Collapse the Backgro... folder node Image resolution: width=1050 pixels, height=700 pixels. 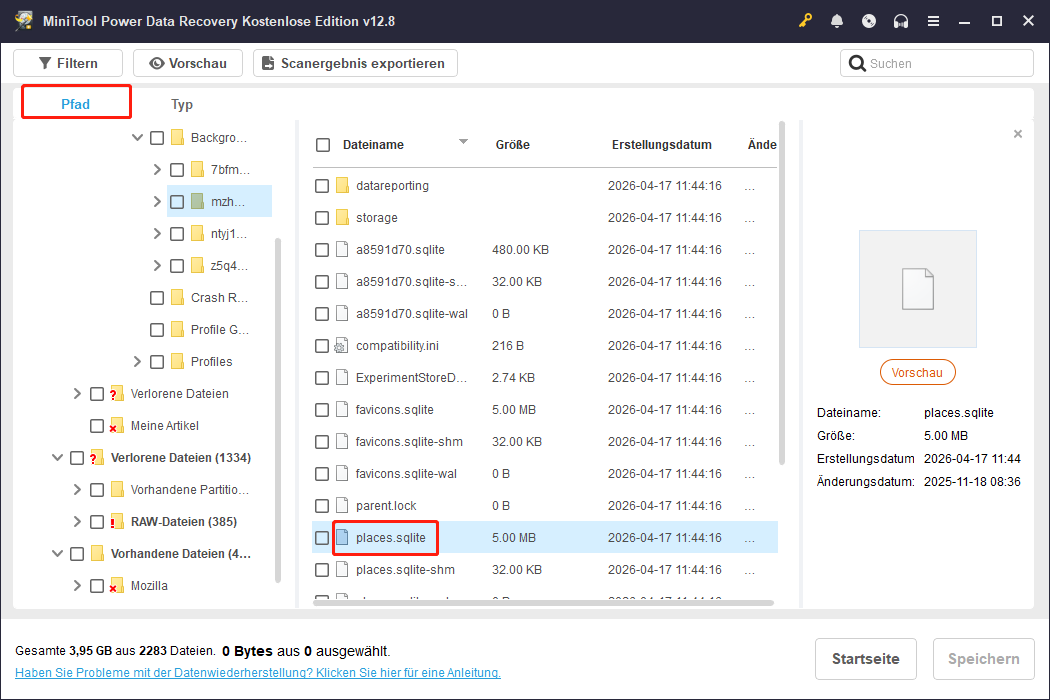pos(137,137)
